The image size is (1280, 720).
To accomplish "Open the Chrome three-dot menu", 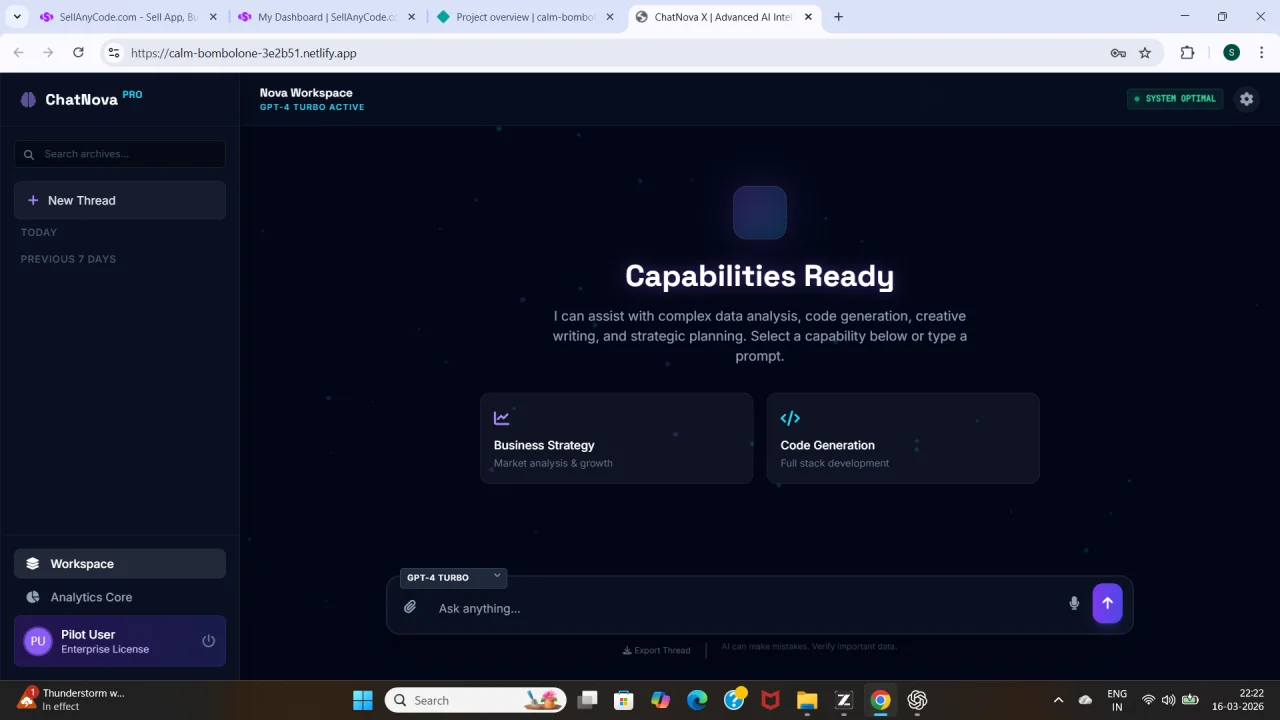I will 1262,53.
